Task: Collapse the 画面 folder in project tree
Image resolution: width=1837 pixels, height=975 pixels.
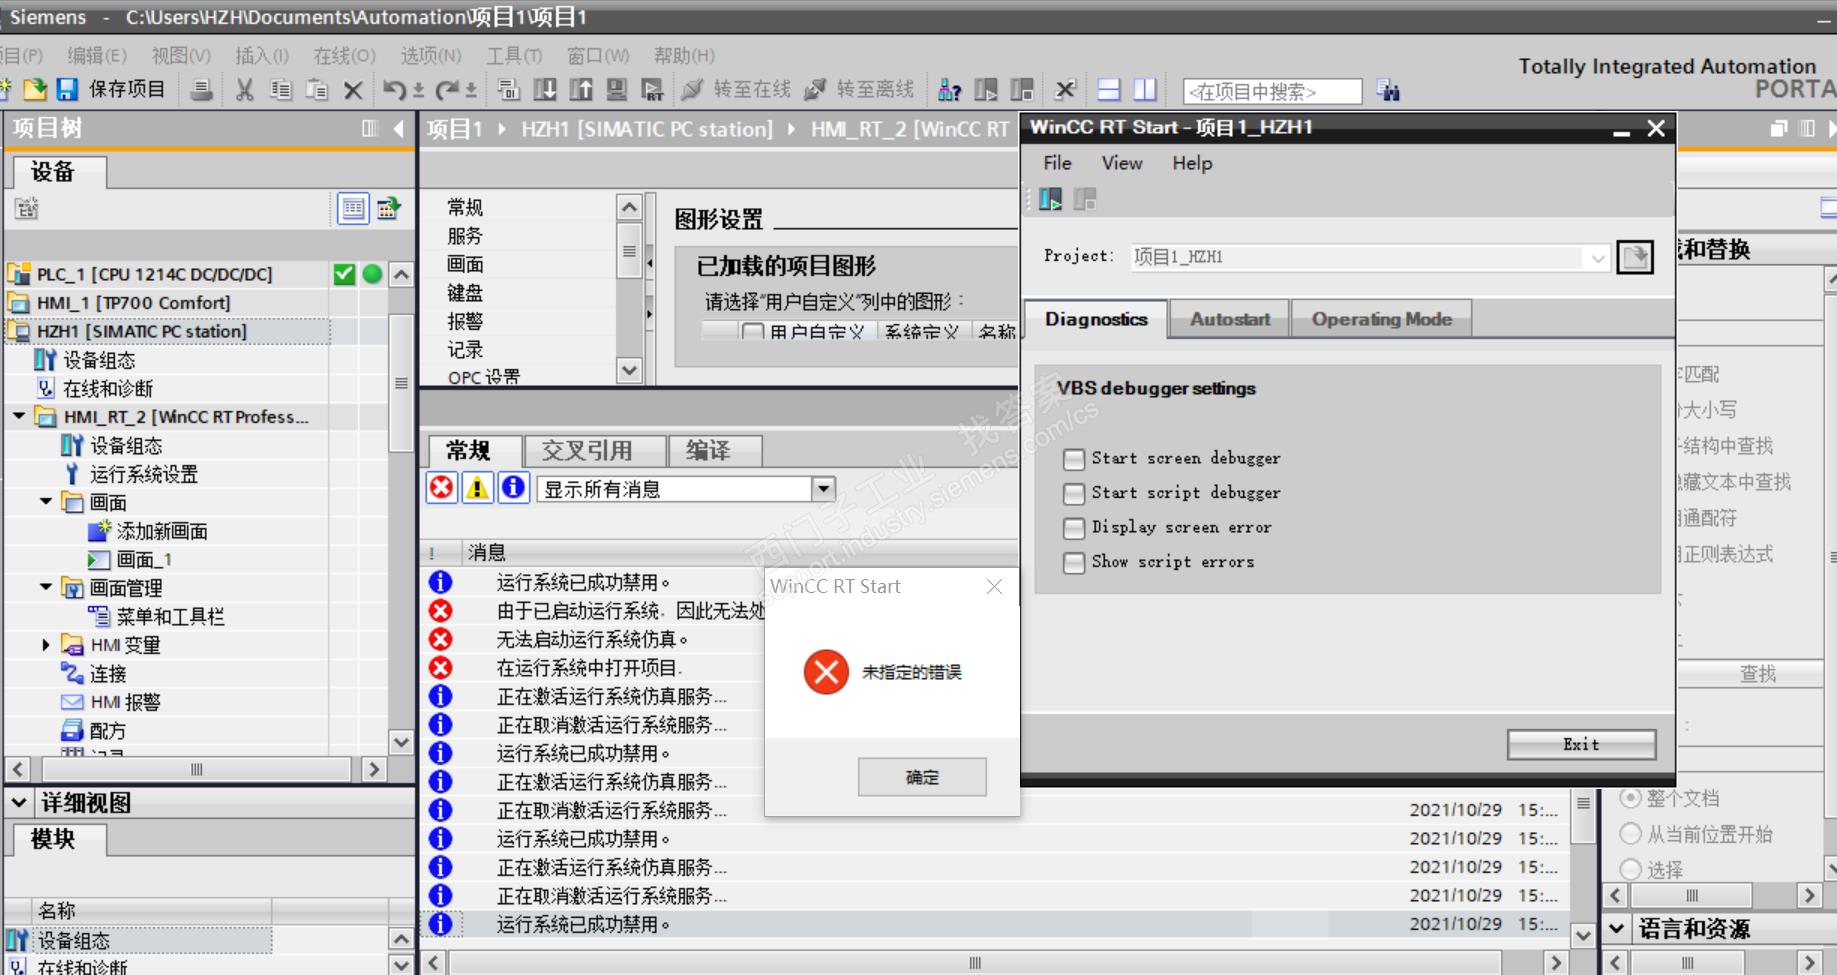Action: pyautogui.click(x=46, y=501)
